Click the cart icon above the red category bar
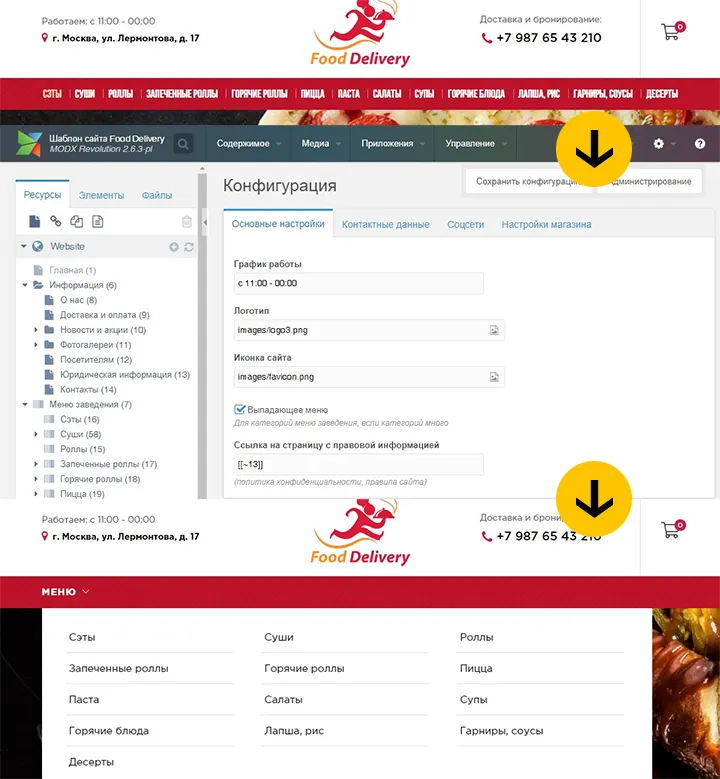 tap(673, 31)
